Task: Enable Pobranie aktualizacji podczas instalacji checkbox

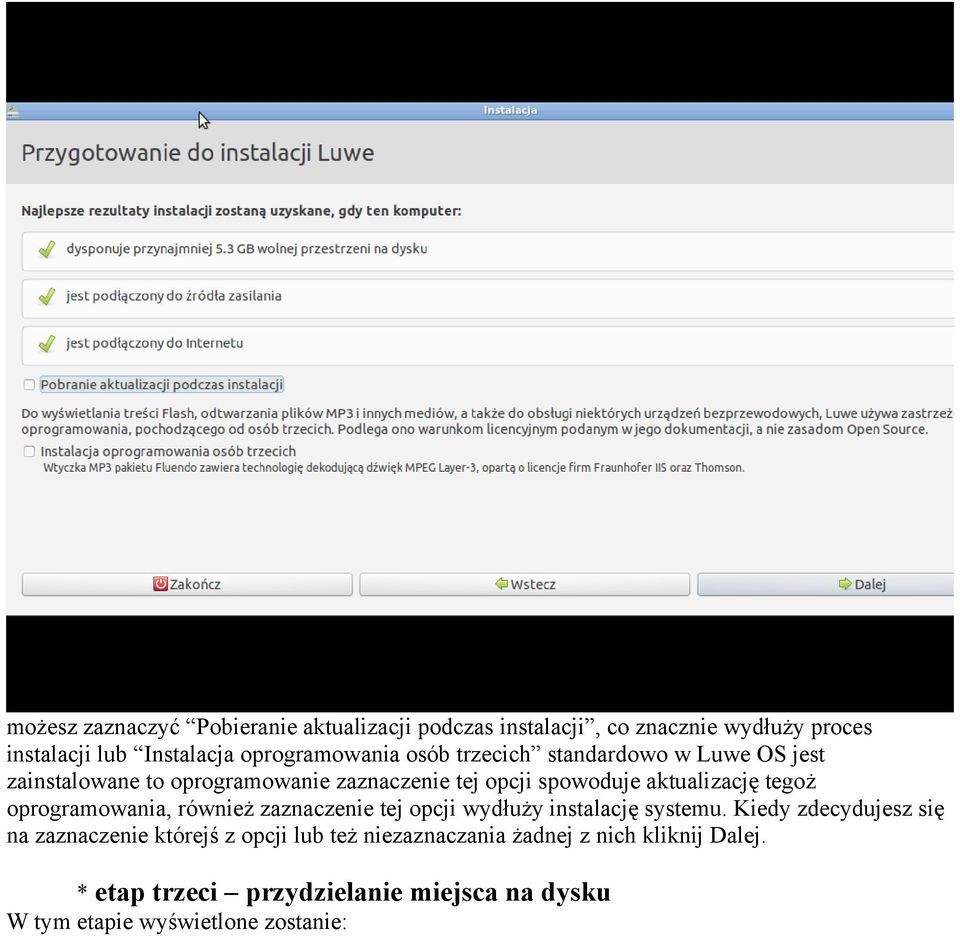Action: click(x=29, y=384)
